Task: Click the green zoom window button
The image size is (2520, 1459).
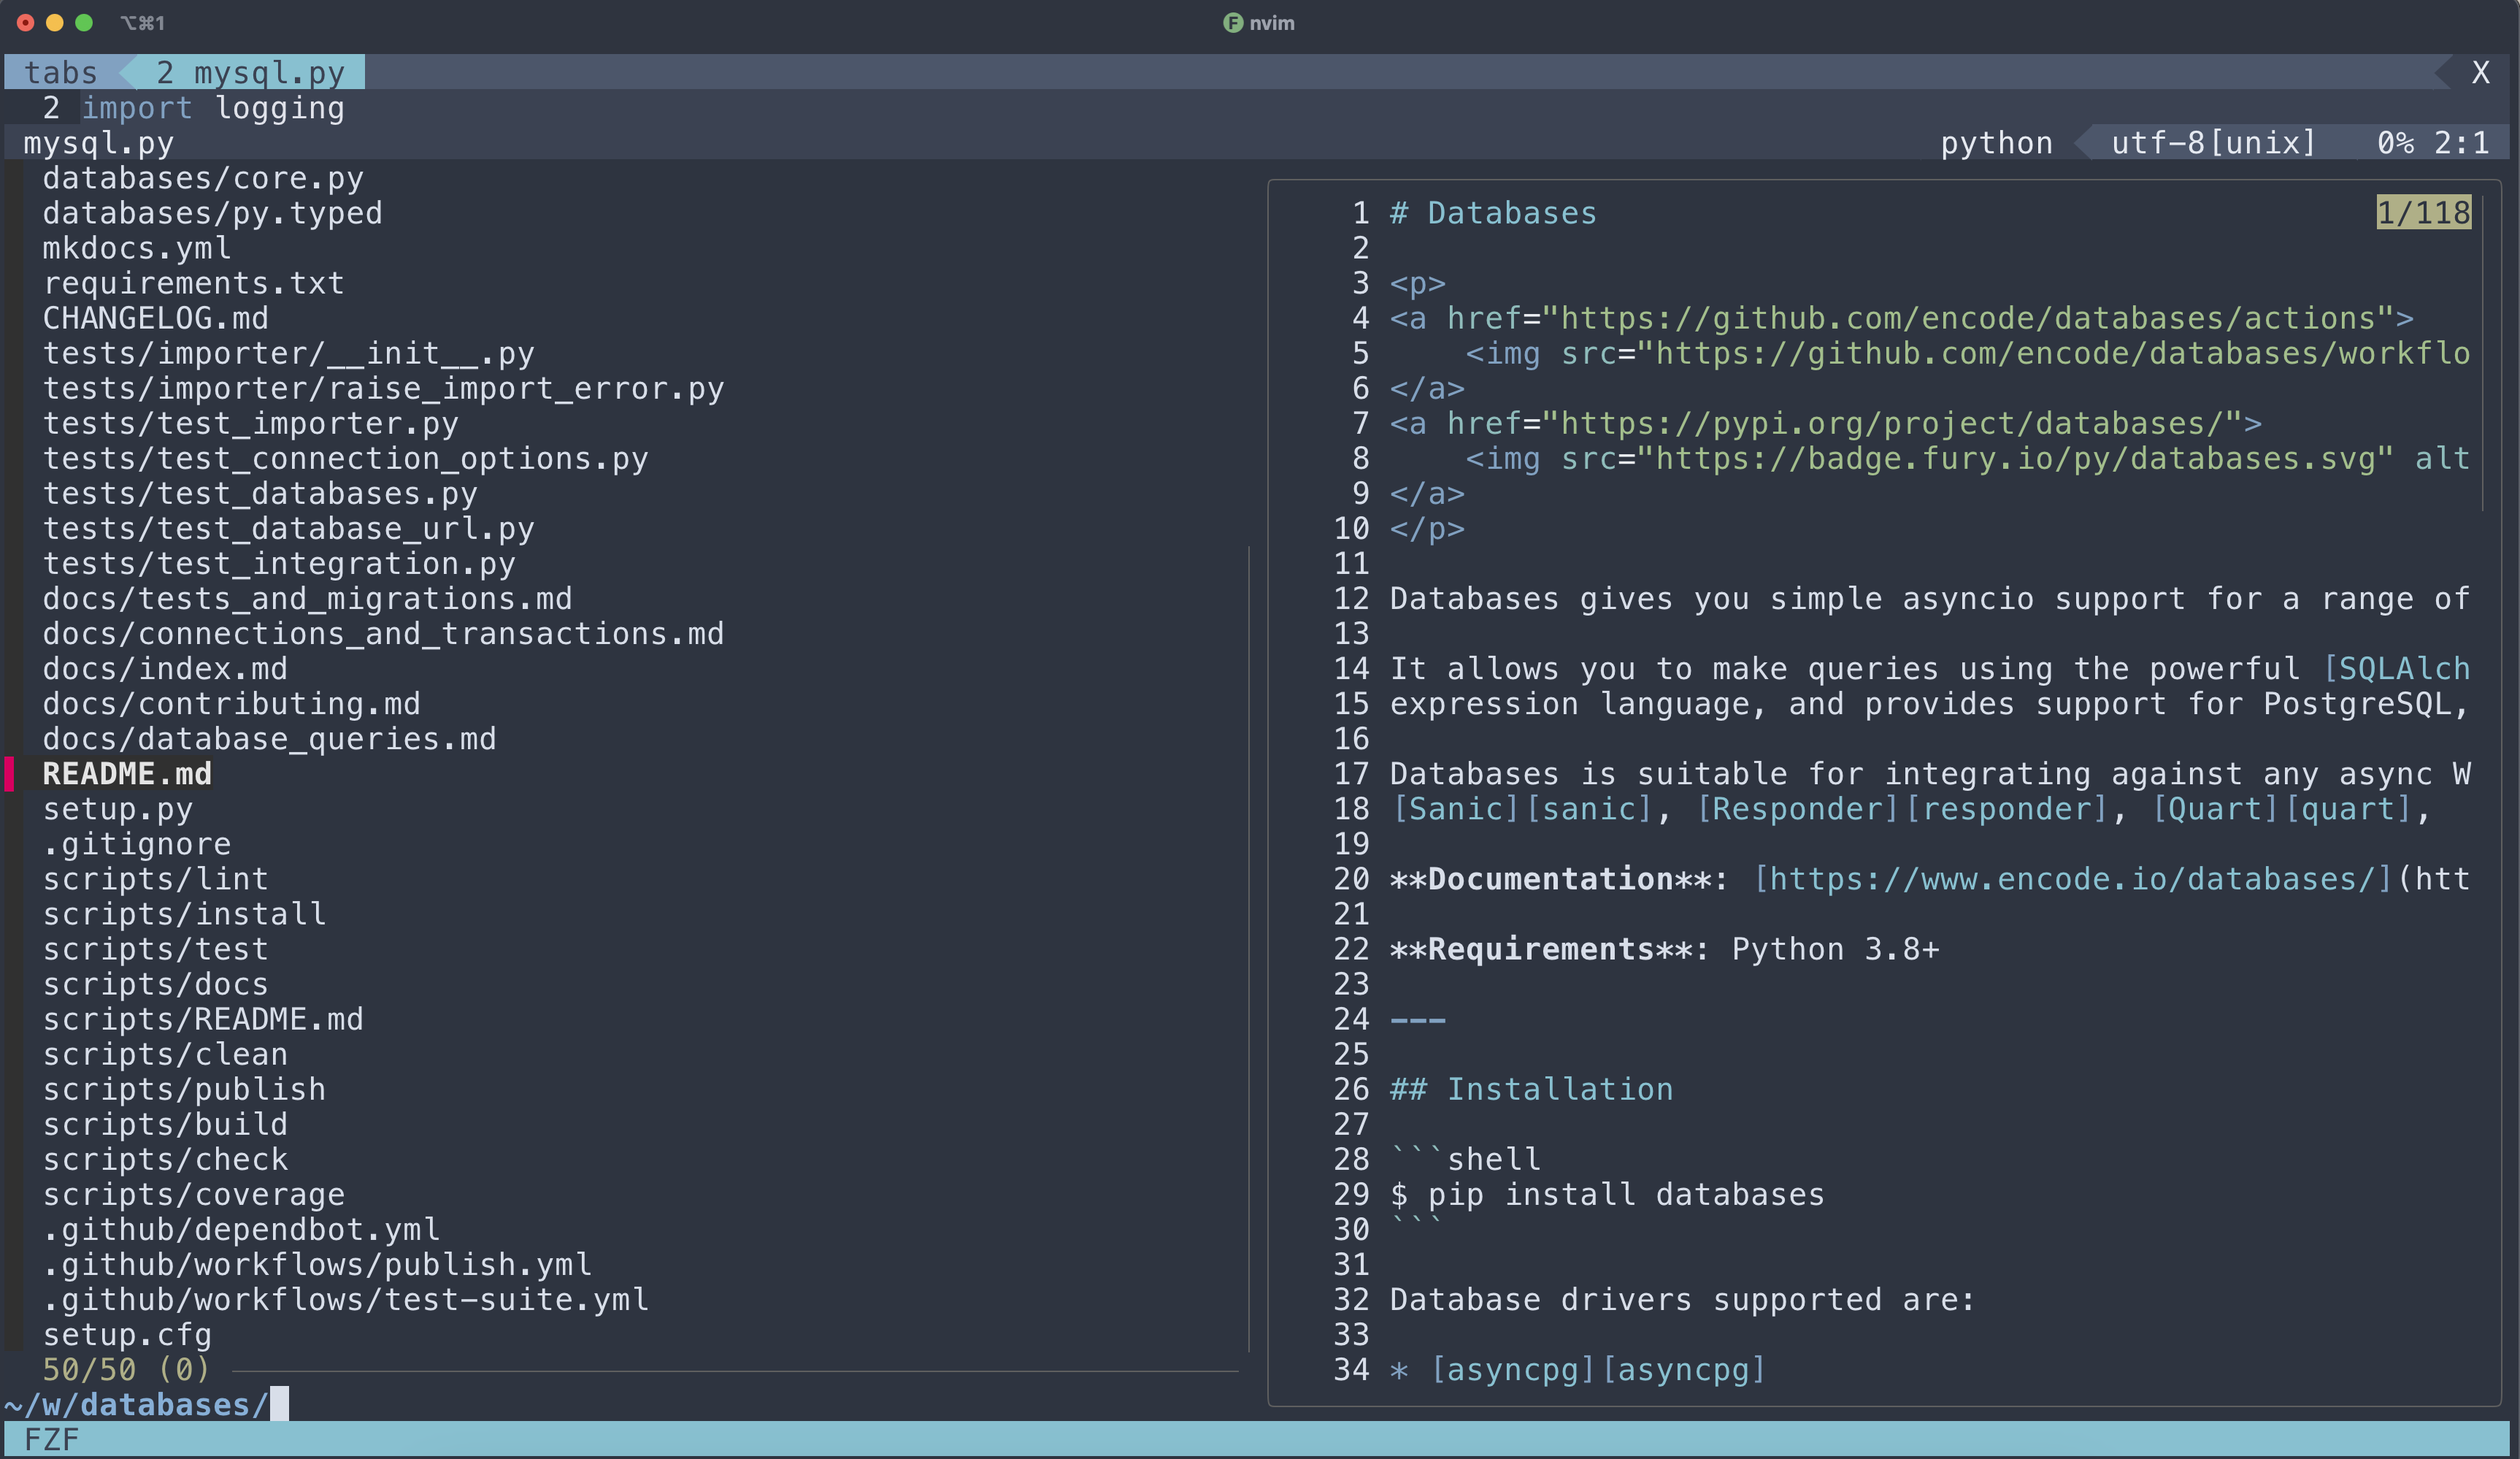Action: point(84,23)
